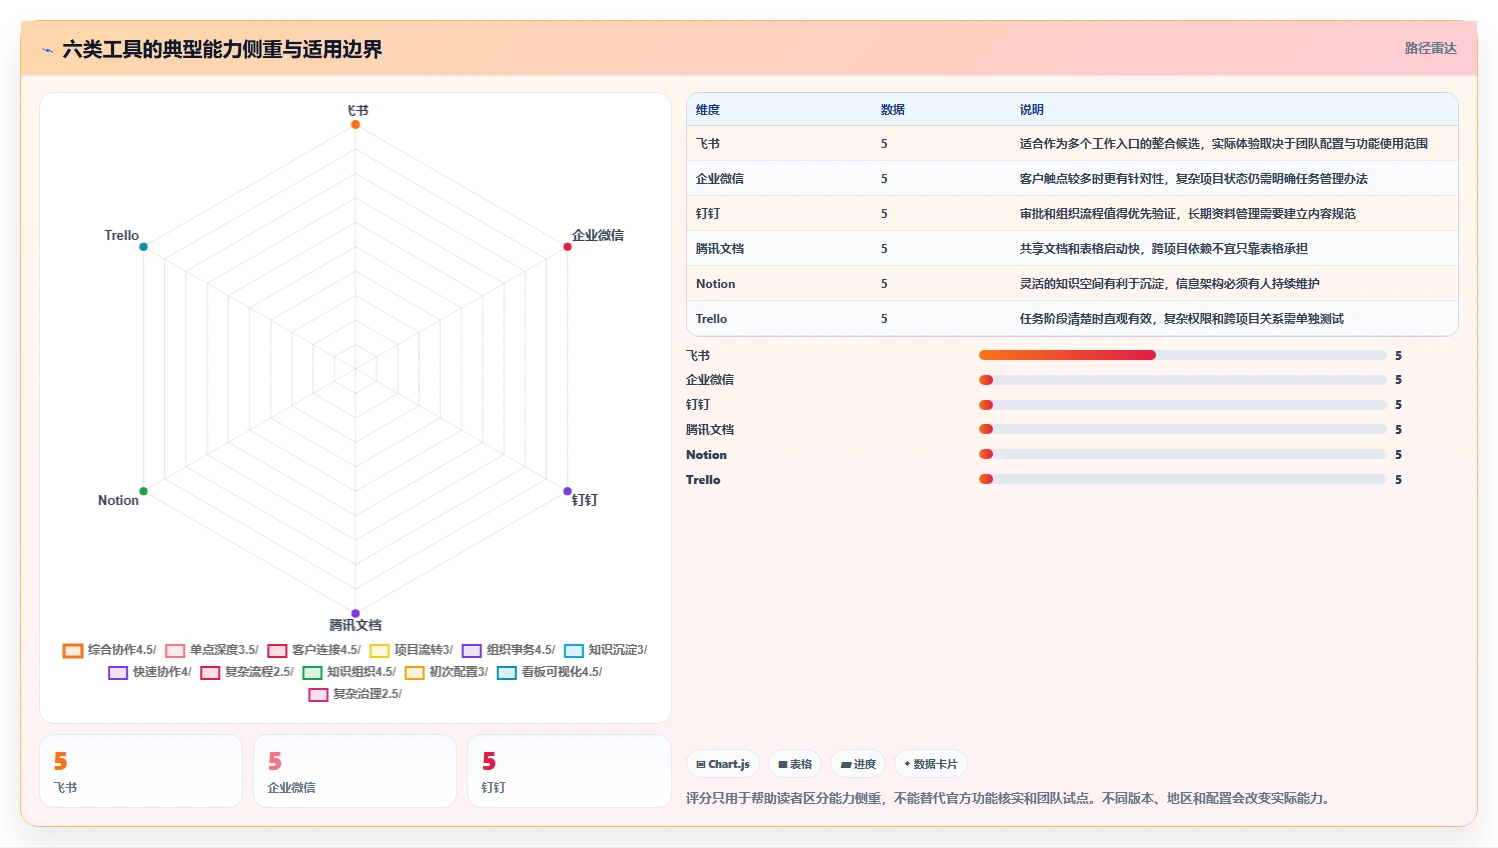Click the Trello description about 任务阶段
This screenshot has height=848, width=1498.
click(1181, 319)
